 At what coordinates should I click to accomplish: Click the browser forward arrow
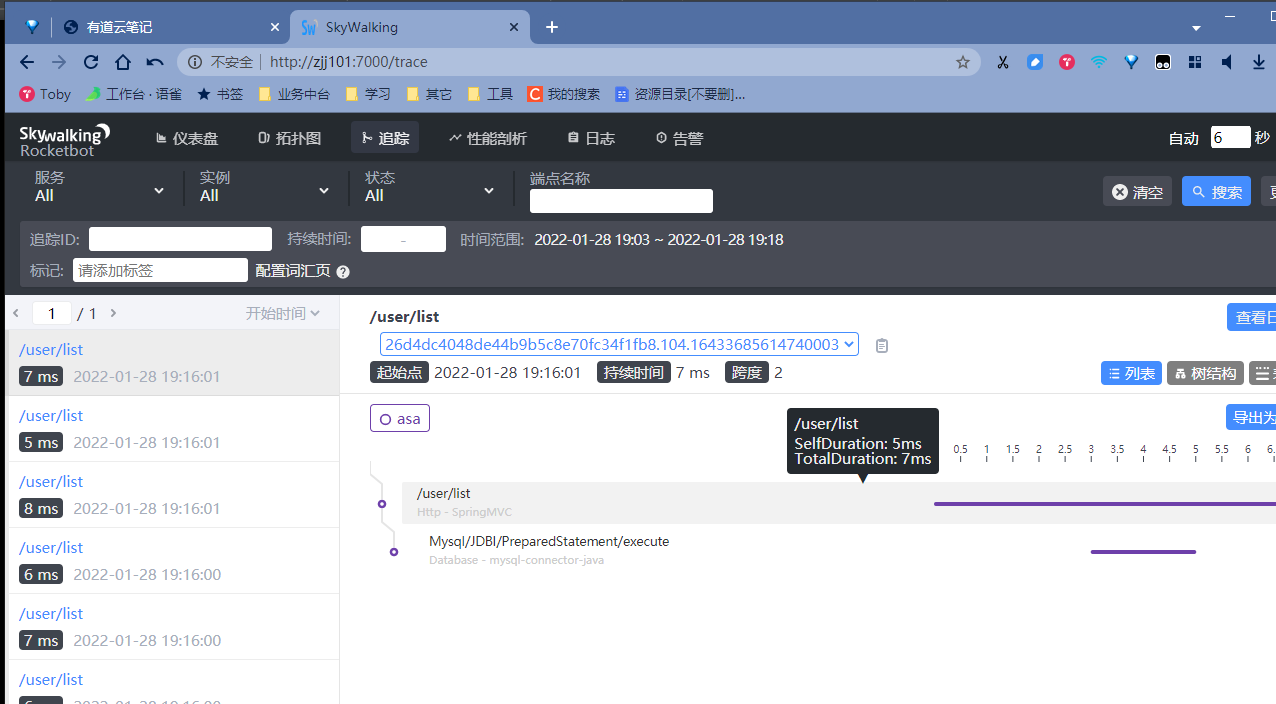pos(59,62)
